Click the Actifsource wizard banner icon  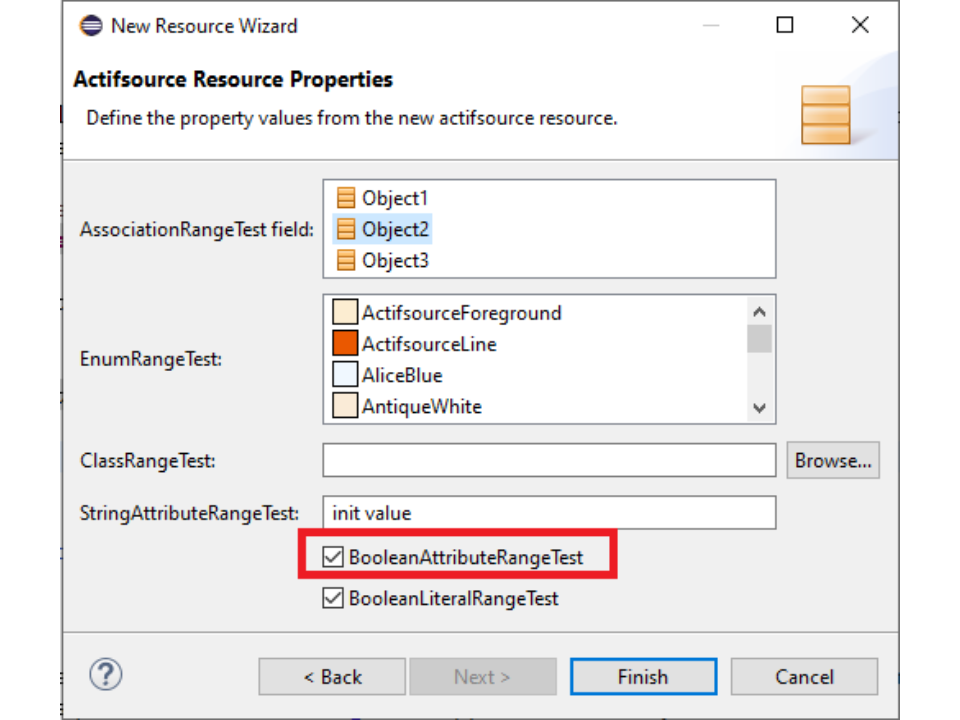click(x=825, y=114)
